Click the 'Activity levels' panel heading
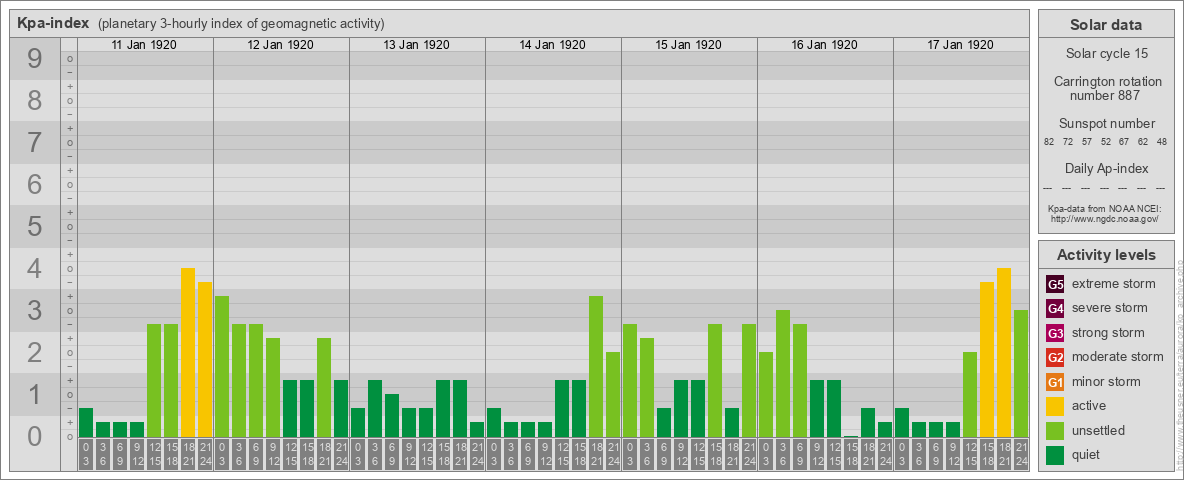1184x480 pixels. point(1106,255)
